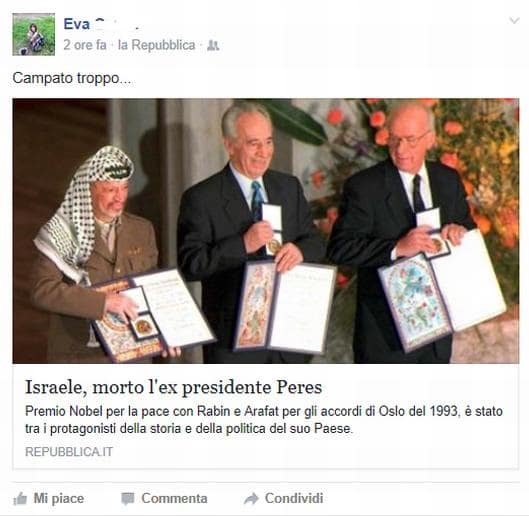Visit the 'la Repubblica' page link
529x516 pixels.
tap(157, 45)
